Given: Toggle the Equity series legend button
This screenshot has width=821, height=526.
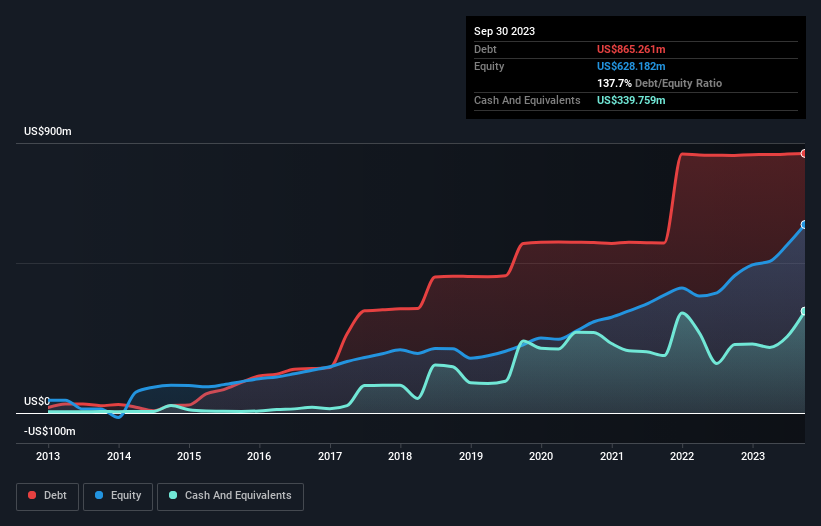Looking at the screenshot, I should 118,496.
